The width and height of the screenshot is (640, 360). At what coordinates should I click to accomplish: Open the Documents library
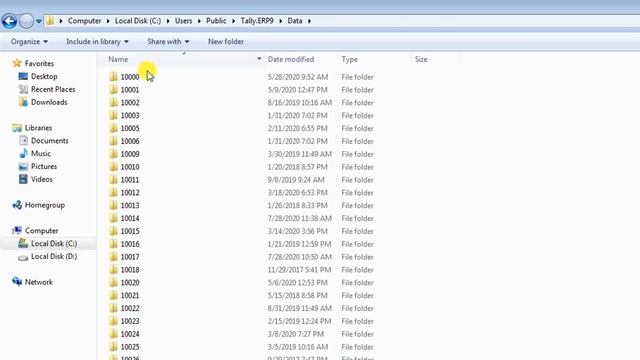click(50, 141)
